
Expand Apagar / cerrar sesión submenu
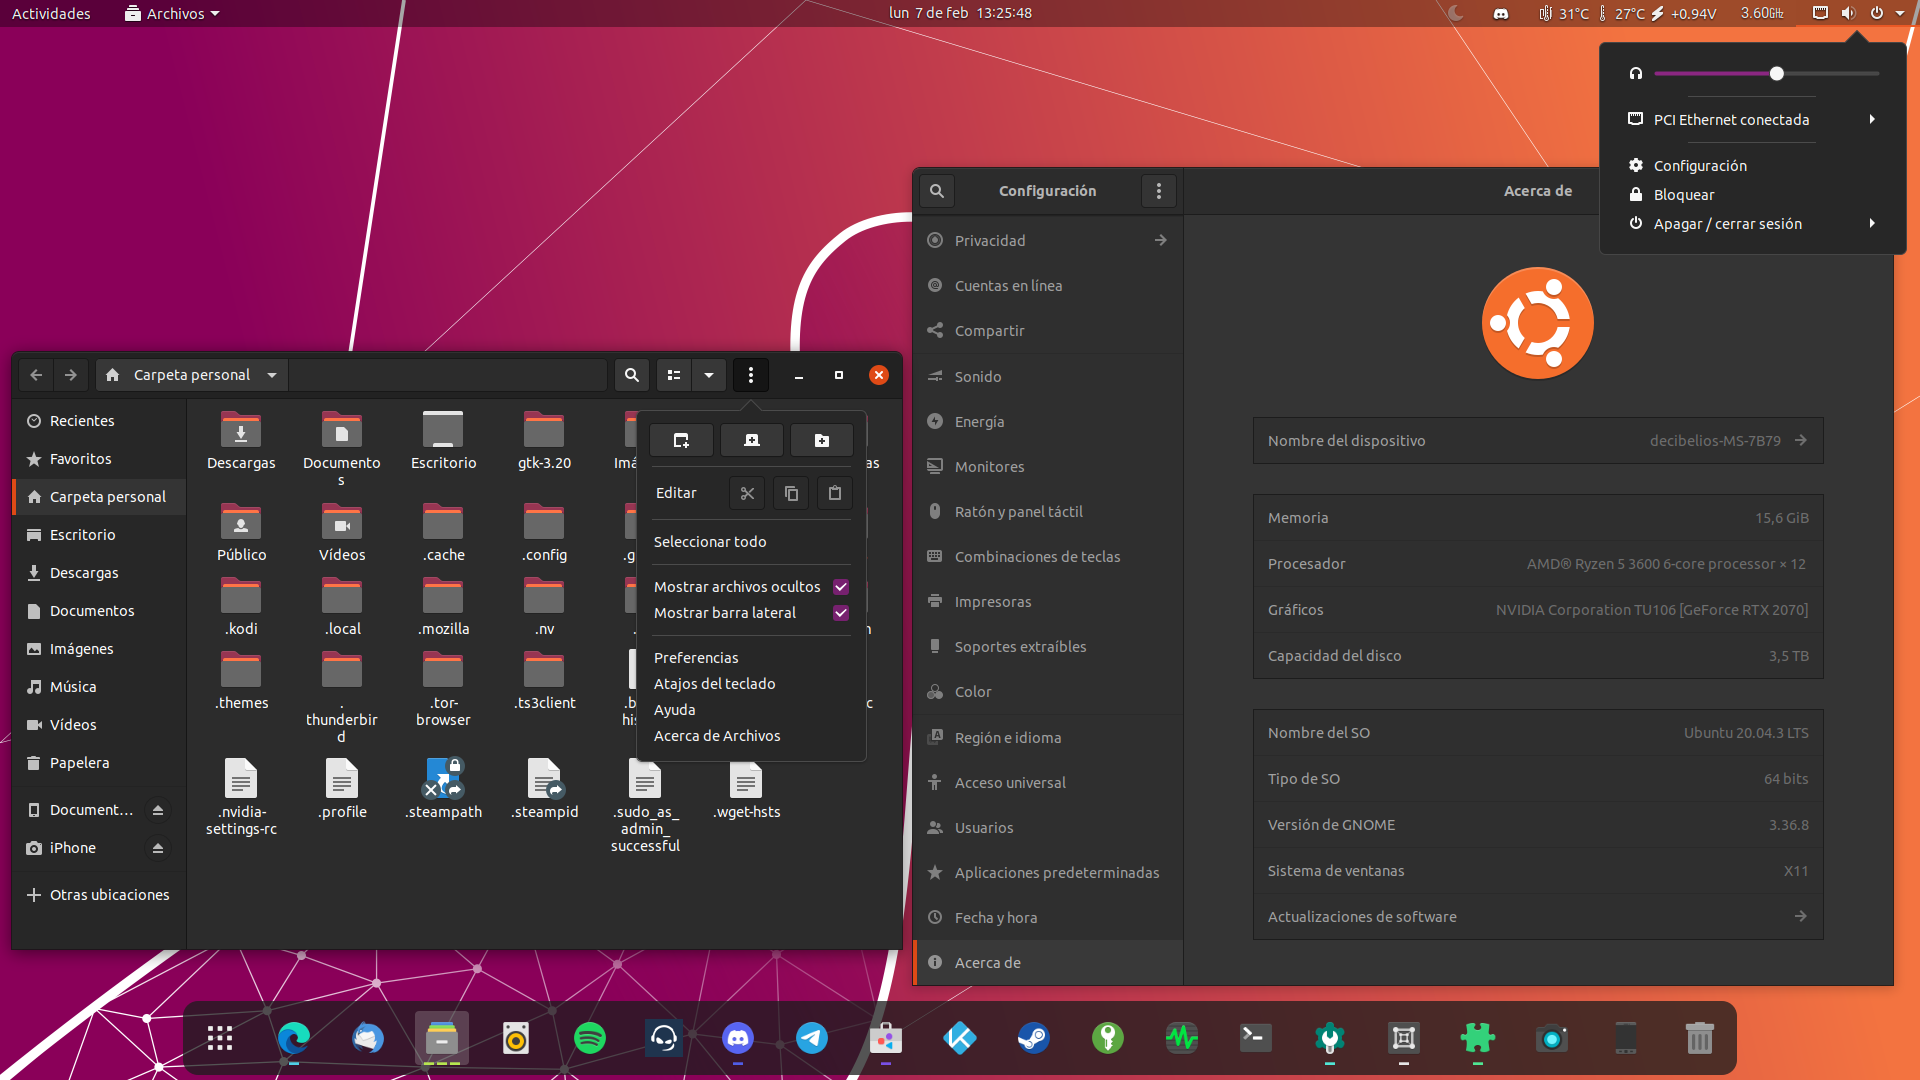[x=1871, y=224]
